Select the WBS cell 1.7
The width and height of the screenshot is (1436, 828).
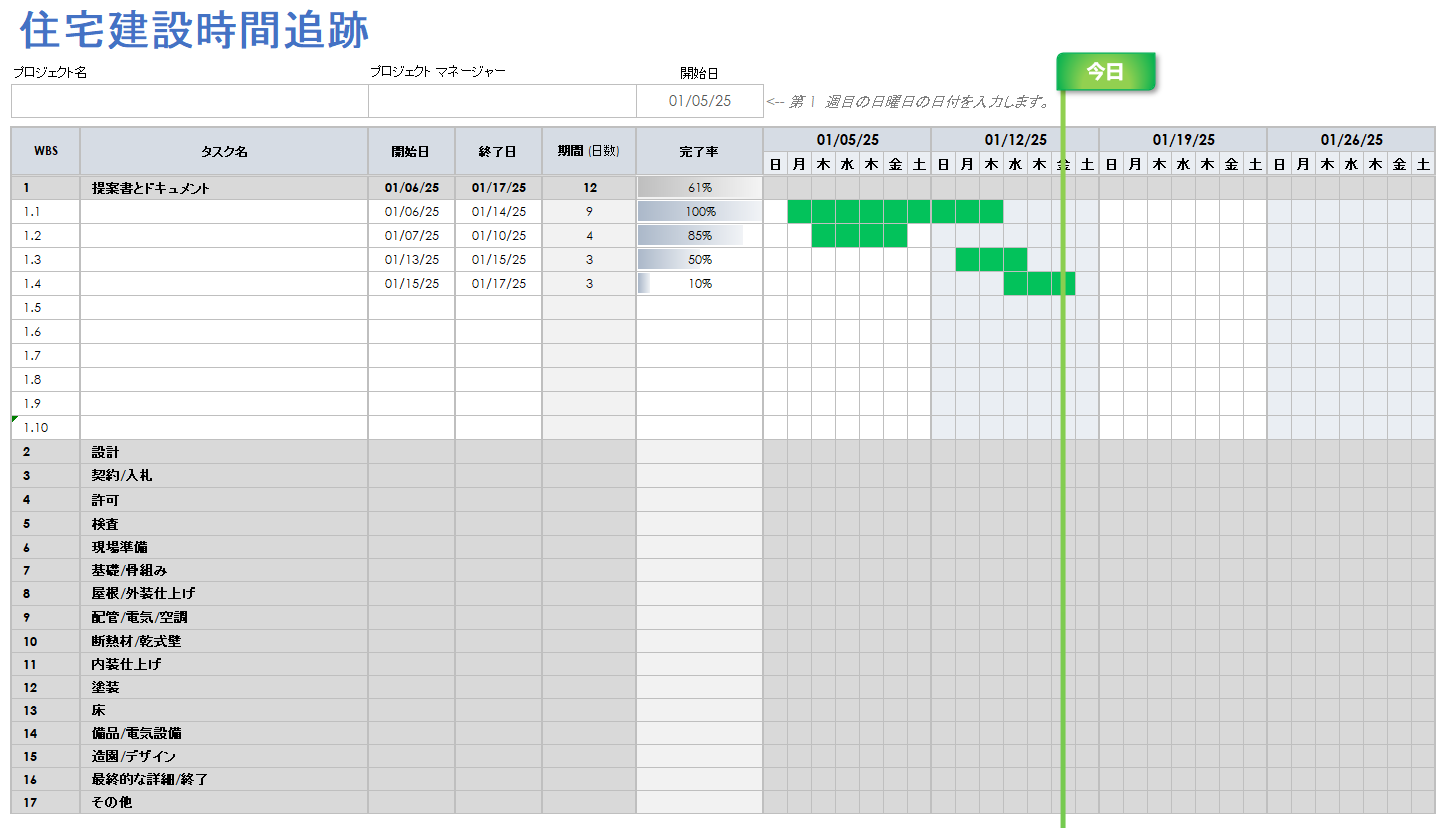46,356
